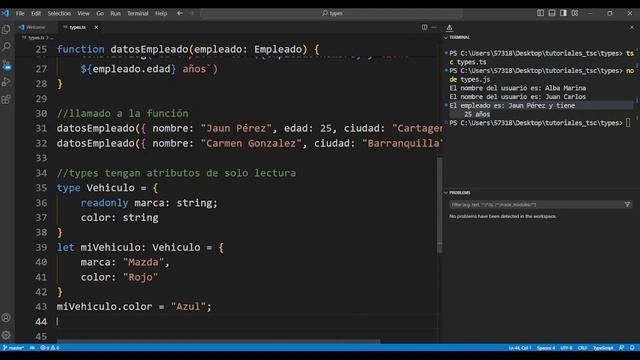Open the Search view in activity bar

pyautogui.click(x=6, y=47)
